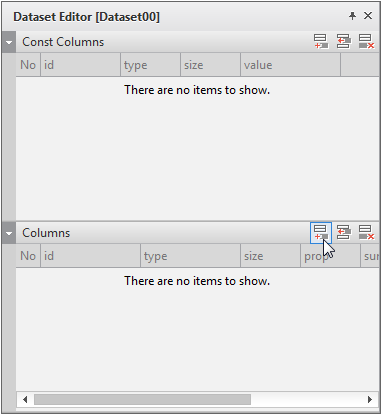Pin the Dataset Editor panel

point(352,16)
